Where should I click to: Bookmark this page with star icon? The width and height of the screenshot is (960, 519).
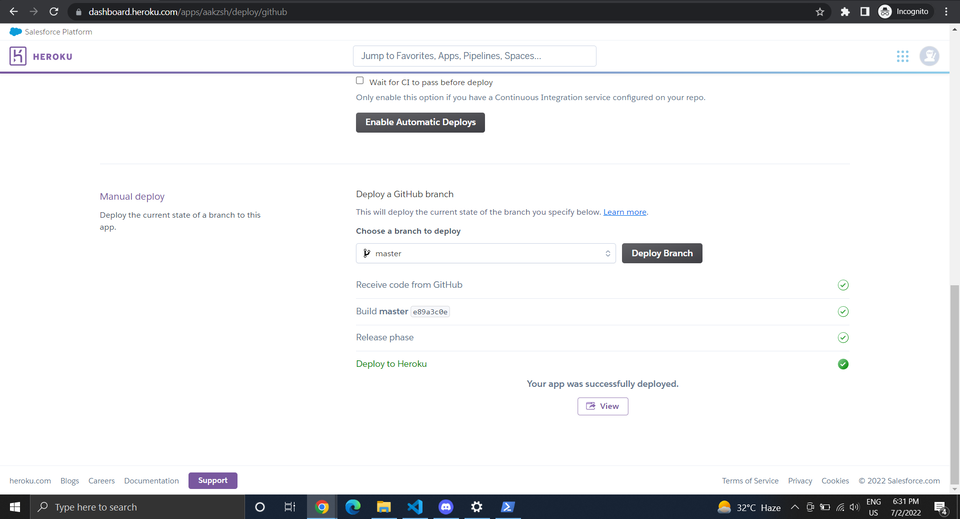pyautogui.click(x=820, y=12)
